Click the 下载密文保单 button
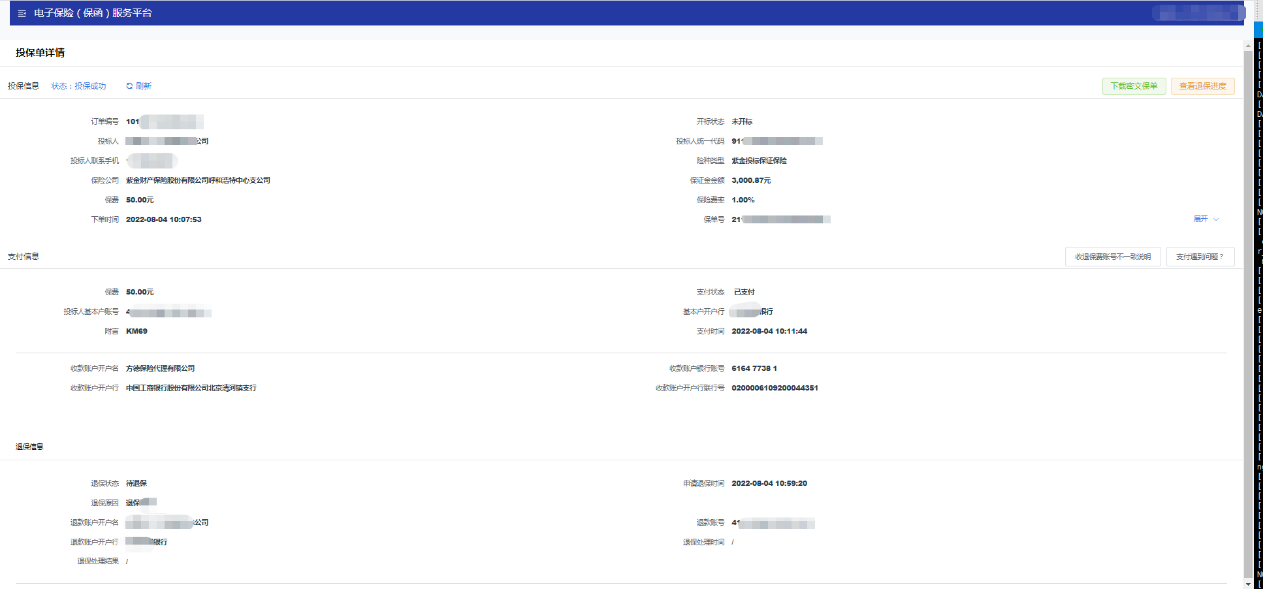 click(x=1134, y=86)
